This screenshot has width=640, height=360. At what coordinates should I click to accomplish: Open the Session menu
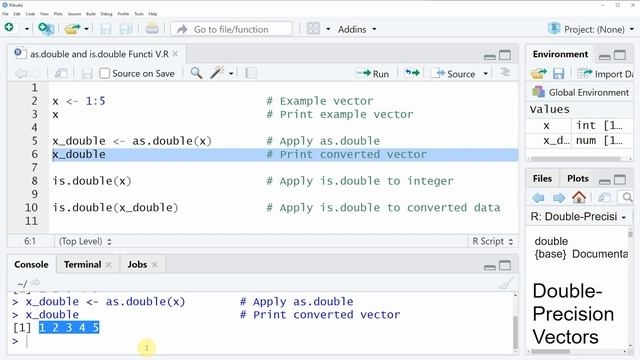point(74,14)
